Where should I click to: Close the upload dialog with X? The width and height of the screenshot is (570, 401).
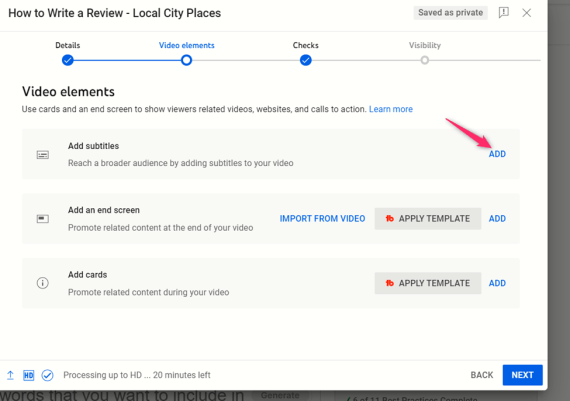(526, 13)
